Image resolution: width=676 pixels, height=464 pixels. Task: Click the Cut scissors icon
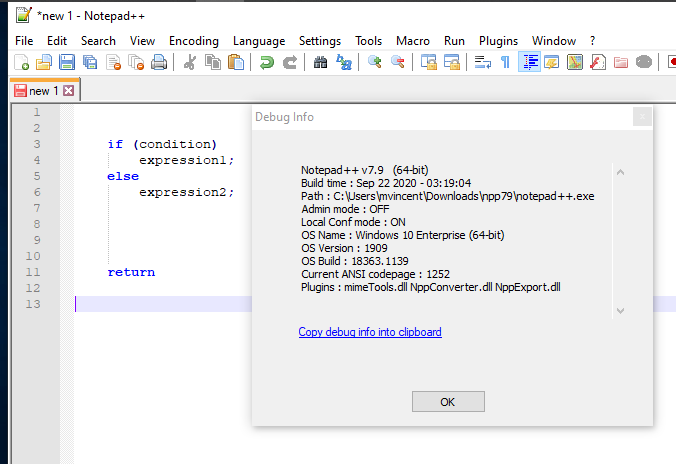pyautogui.click(x=189, y=62)
